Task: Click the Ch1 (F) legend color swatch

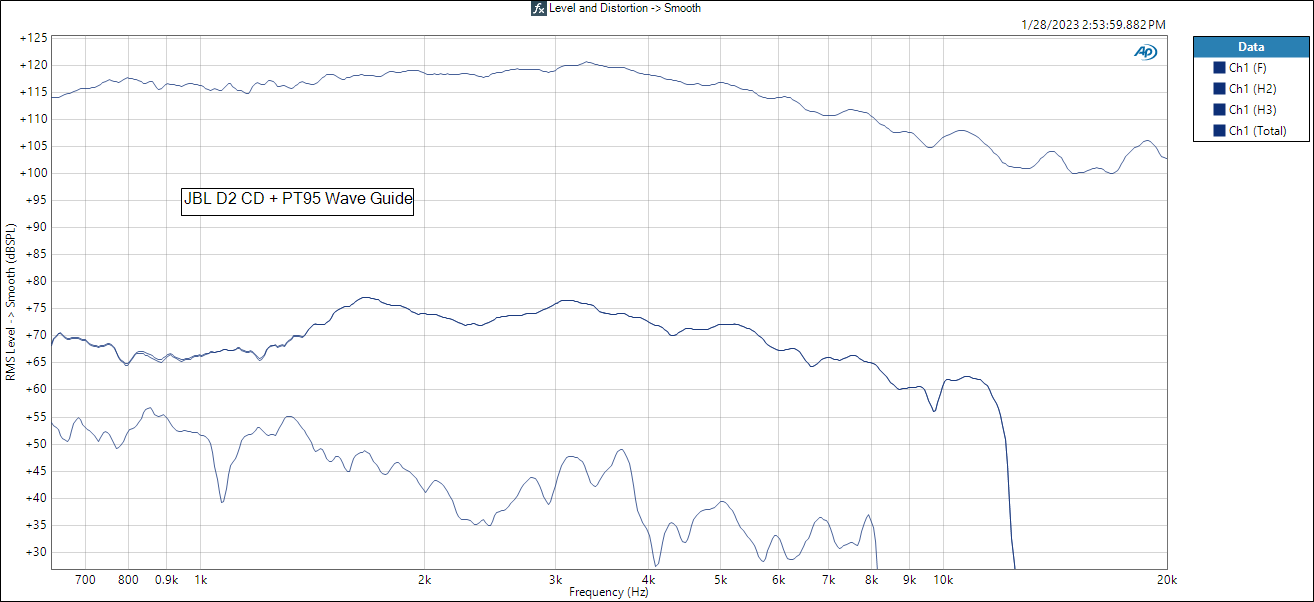Action: [x=1219, y=68]
